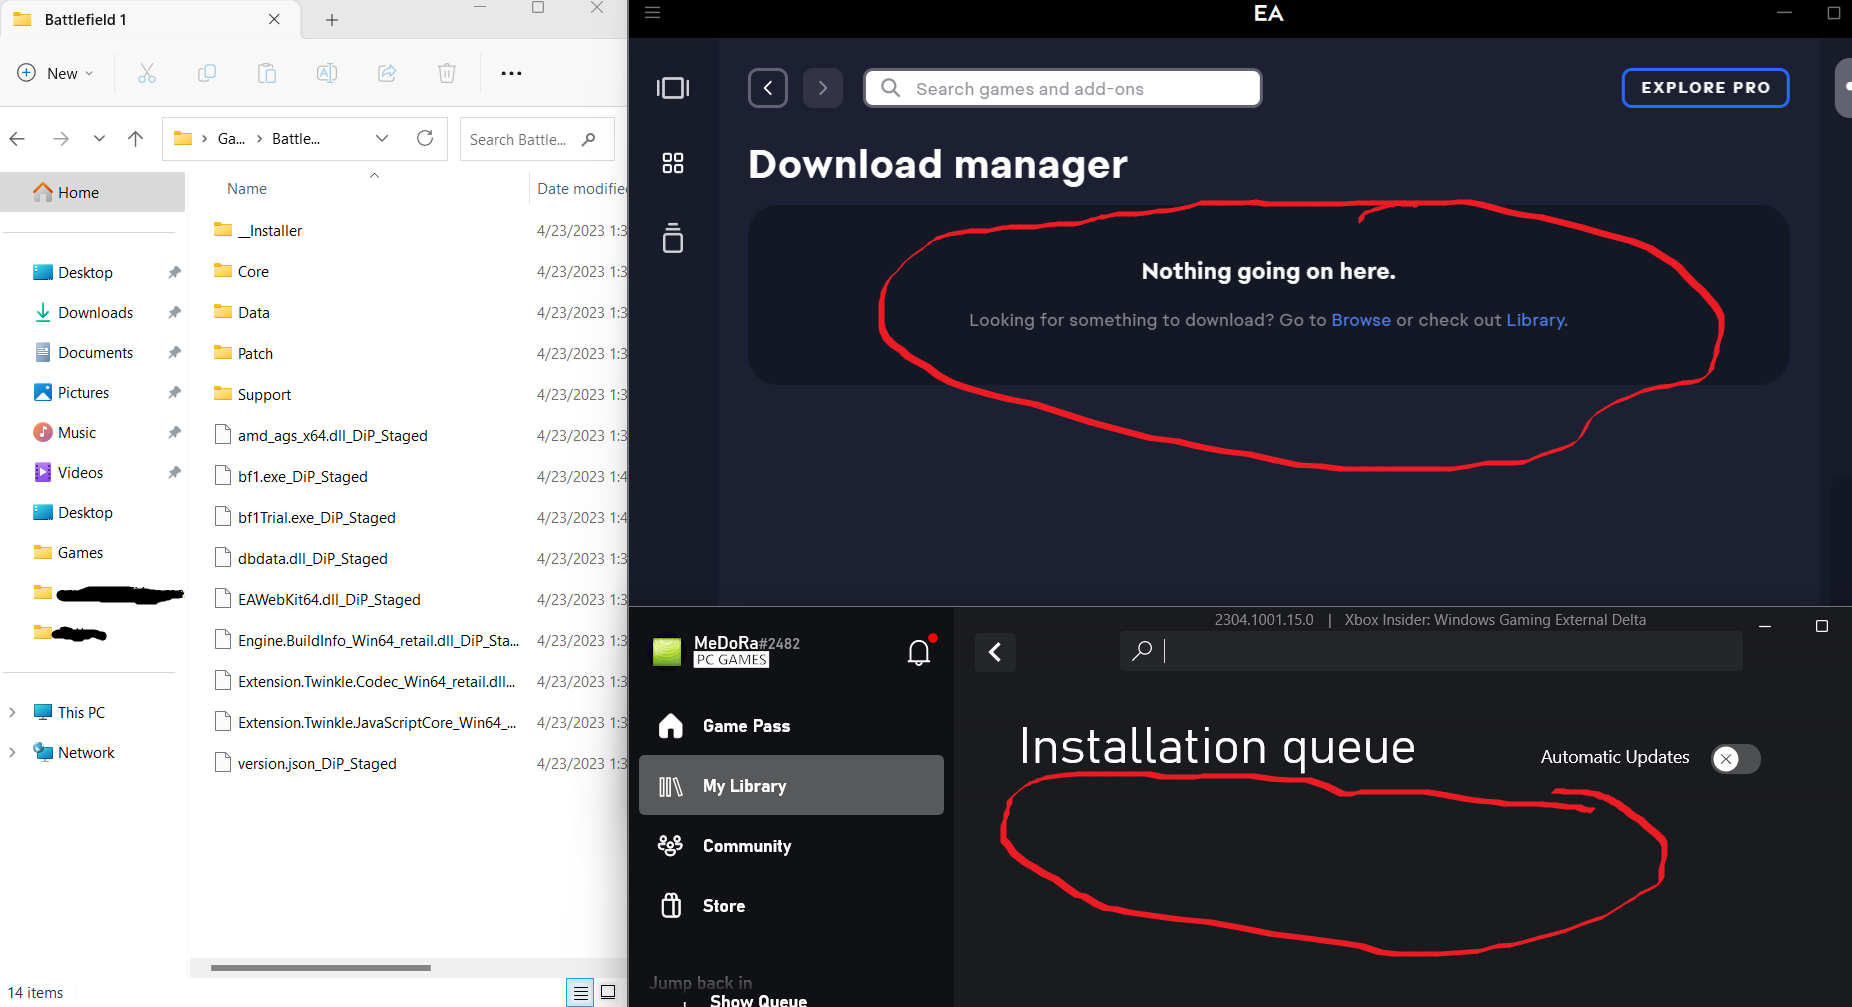Click the EXPLORE PRO button
Viewport: 1852px width, 1007px height.
1705,88
